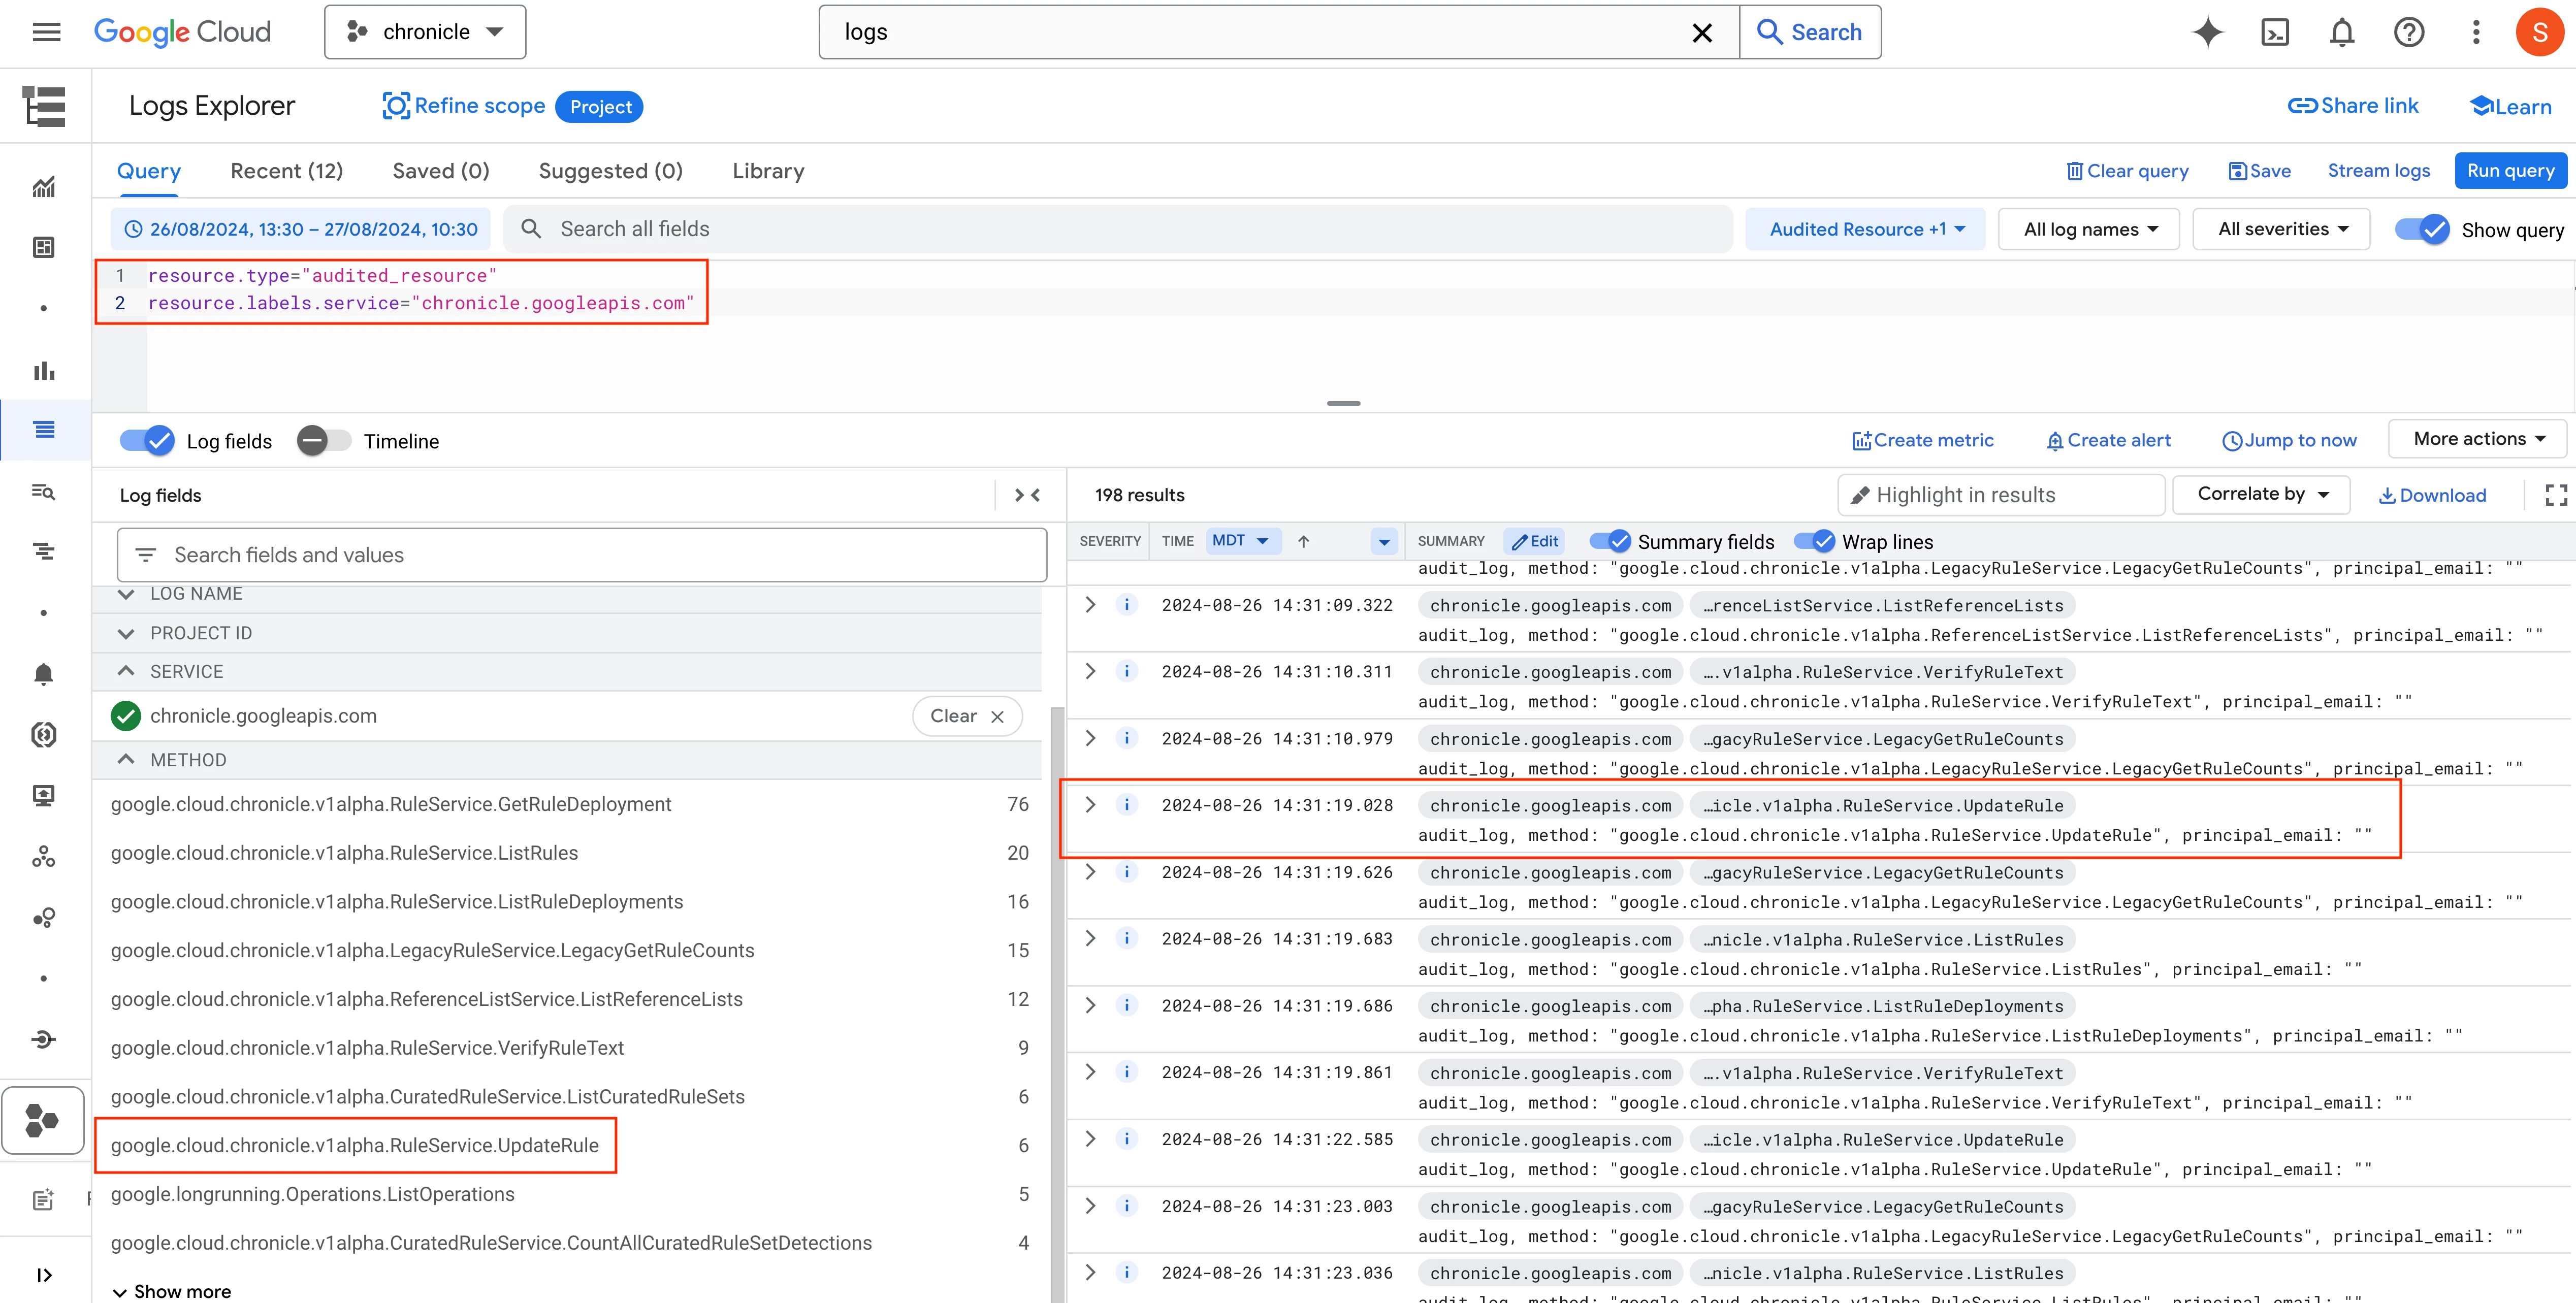Collapse the METHOD section
Viewport: 2576px width, 1303px height.
point(126,760)
